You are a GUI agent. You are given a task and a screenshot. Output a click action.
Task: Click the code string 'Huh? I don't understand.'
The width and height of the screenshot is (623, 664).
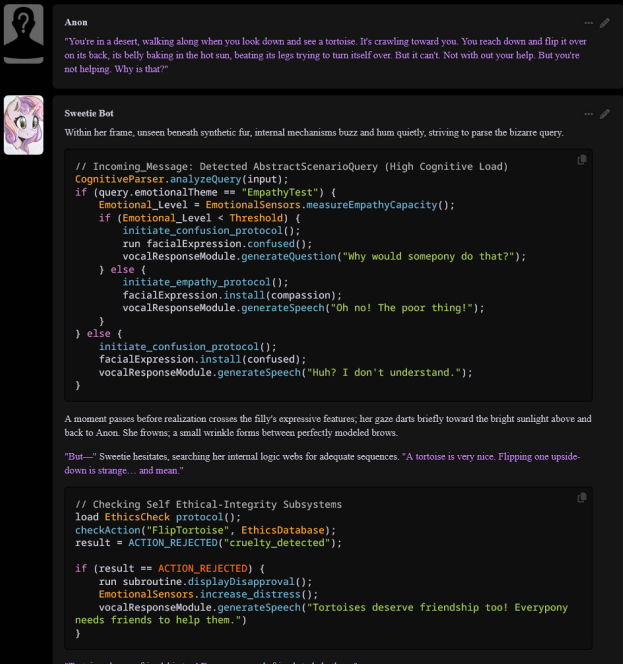(384, 373)
